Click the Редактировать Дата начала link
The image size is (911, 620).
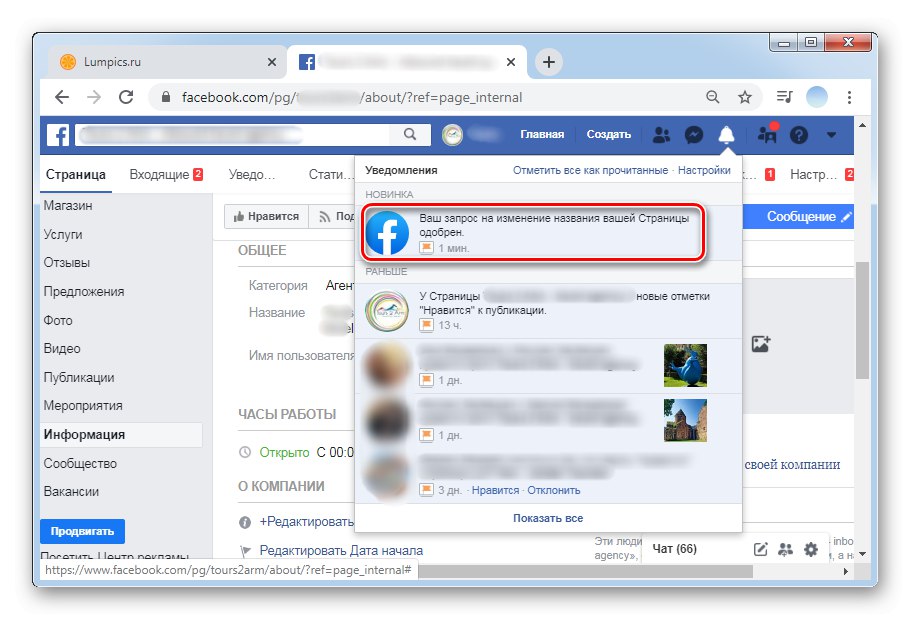pos(341,550)
